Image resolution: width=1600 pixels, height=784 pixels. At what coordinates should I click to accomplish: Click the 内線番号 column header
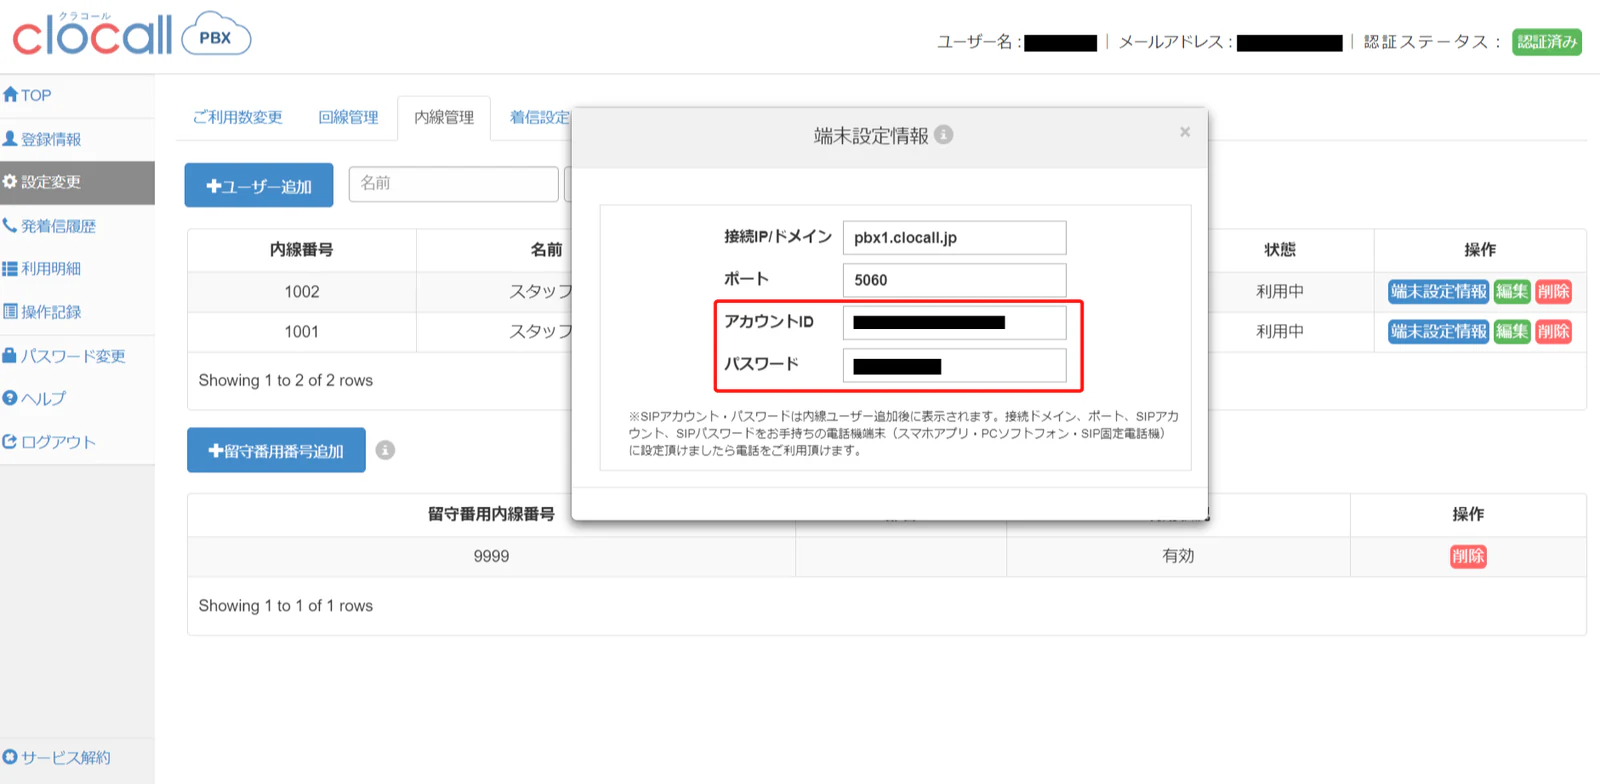[301, 250]
